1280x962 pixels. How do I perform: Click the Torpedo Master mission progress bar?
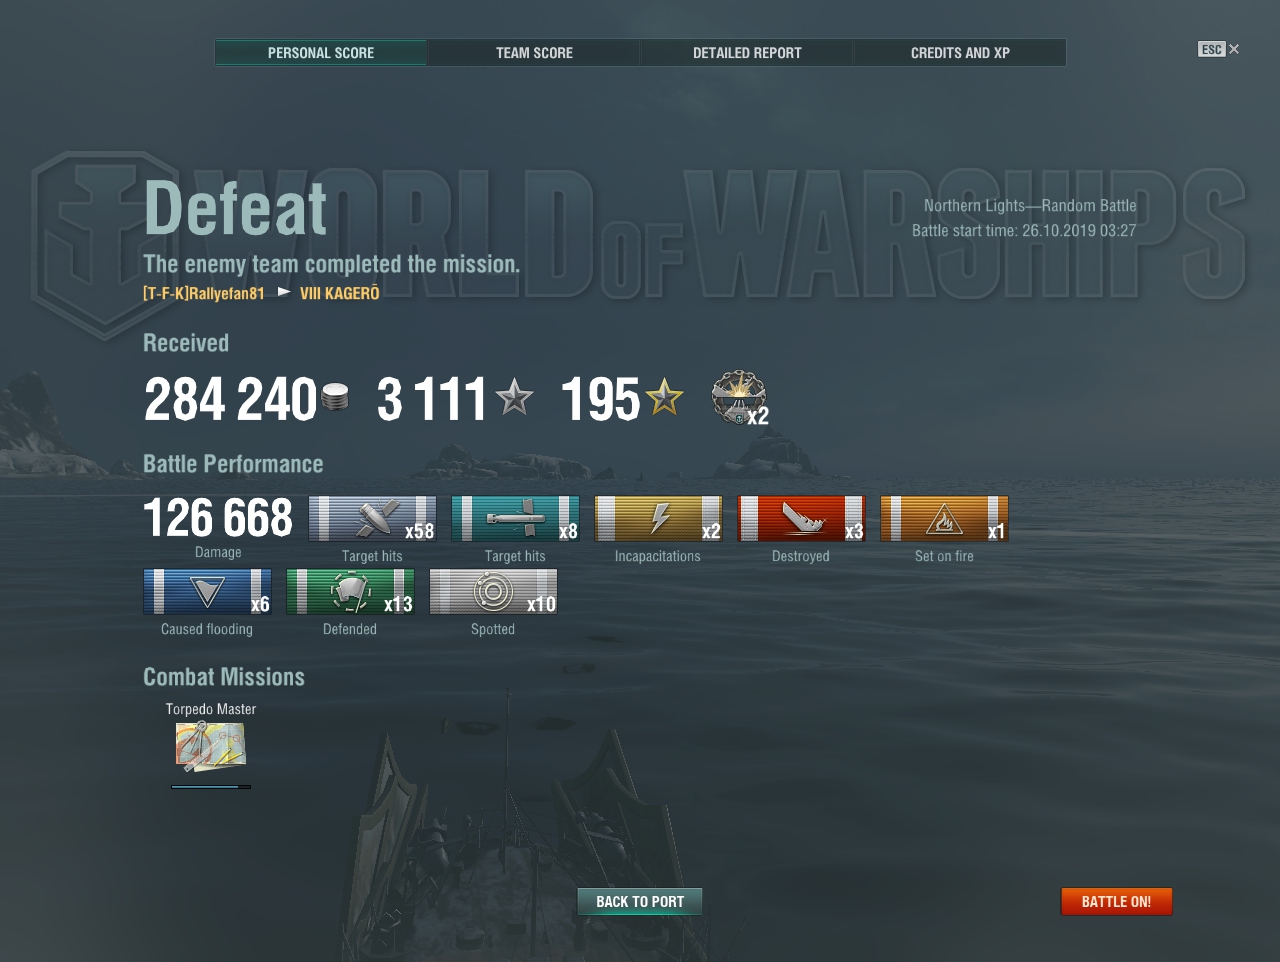tap(211, 787)
